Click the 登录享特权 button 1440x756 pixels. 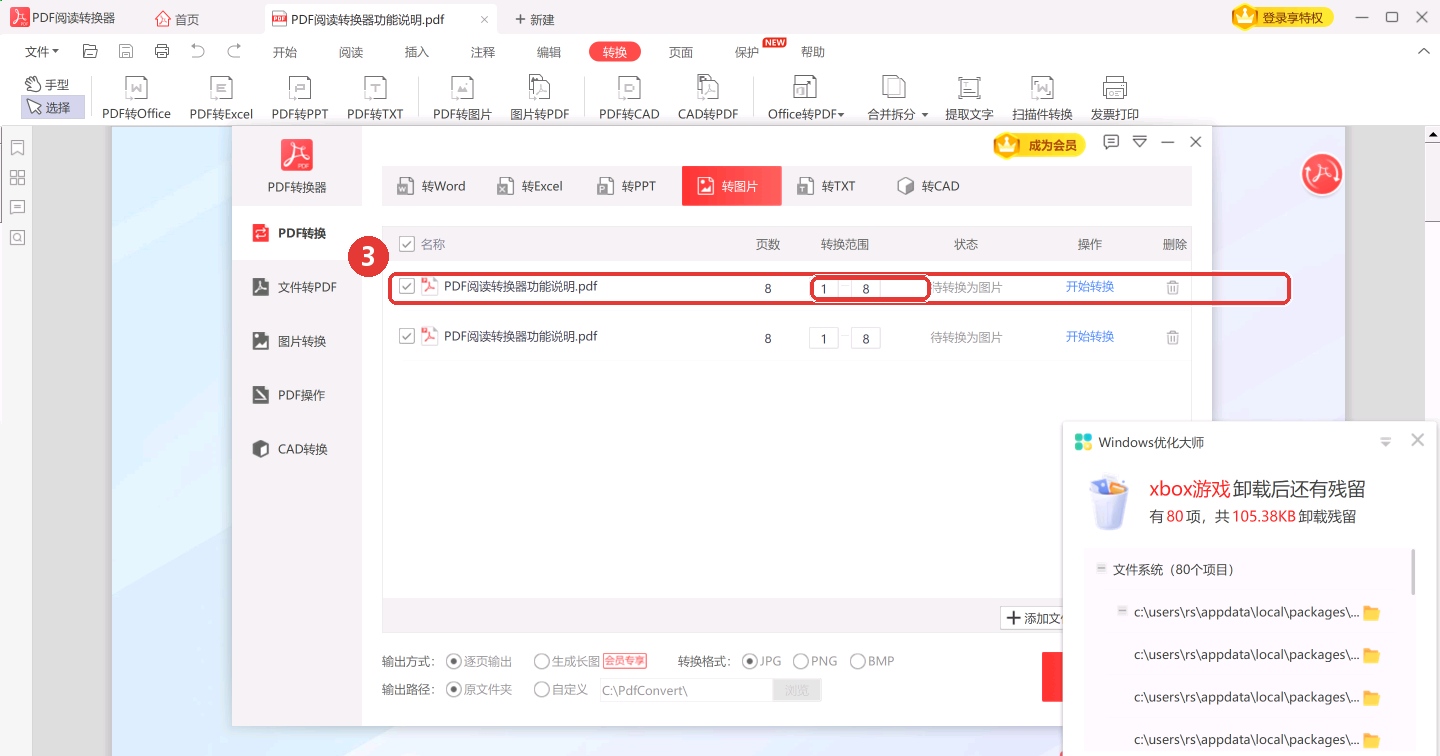tap(1282, 17)
